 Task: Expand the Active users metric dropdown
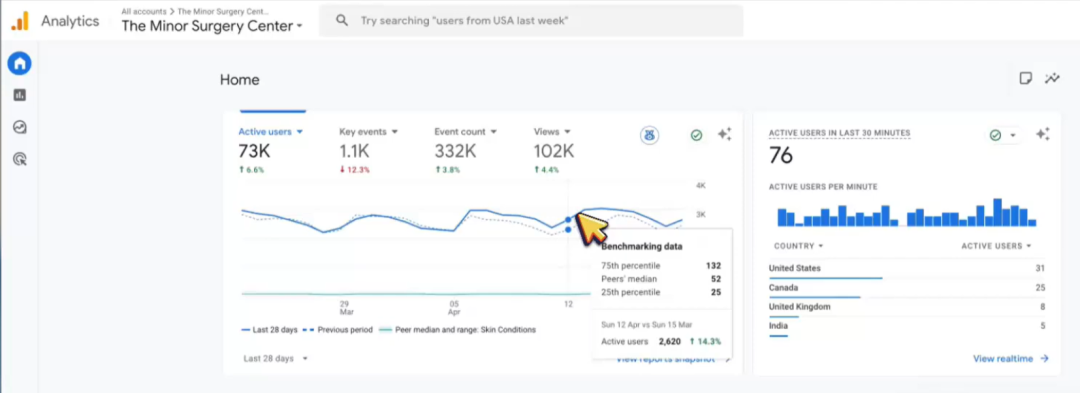[x=300, y=131]
